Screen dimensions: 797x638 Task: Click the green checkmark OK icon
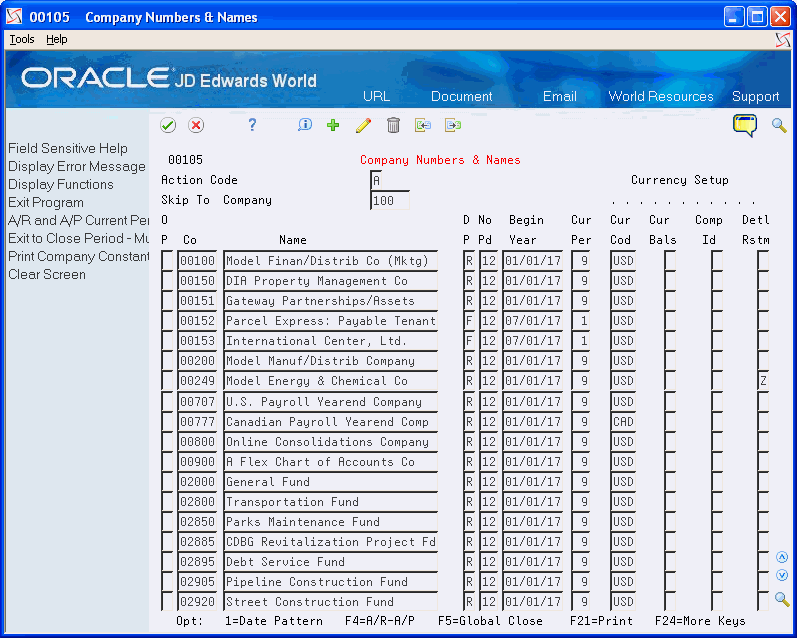[168, 125]
